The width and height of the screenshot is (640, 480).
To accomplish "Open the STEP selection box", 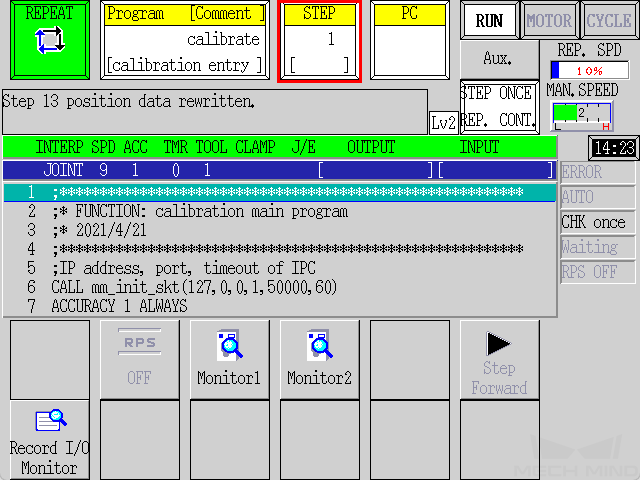I will 320,40.
